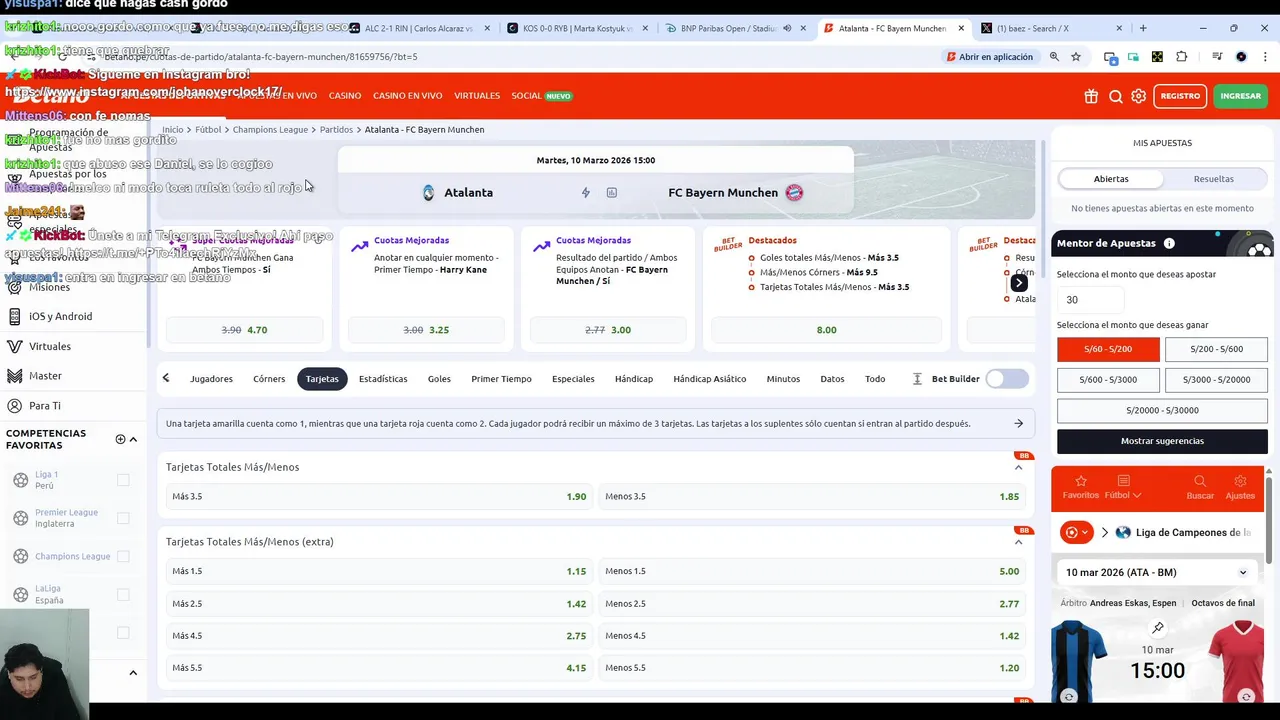The width and height of the screenshot is (1280, 720).
Task: Select the S/60 - S/200 win range
Action: click(1108, 349)
